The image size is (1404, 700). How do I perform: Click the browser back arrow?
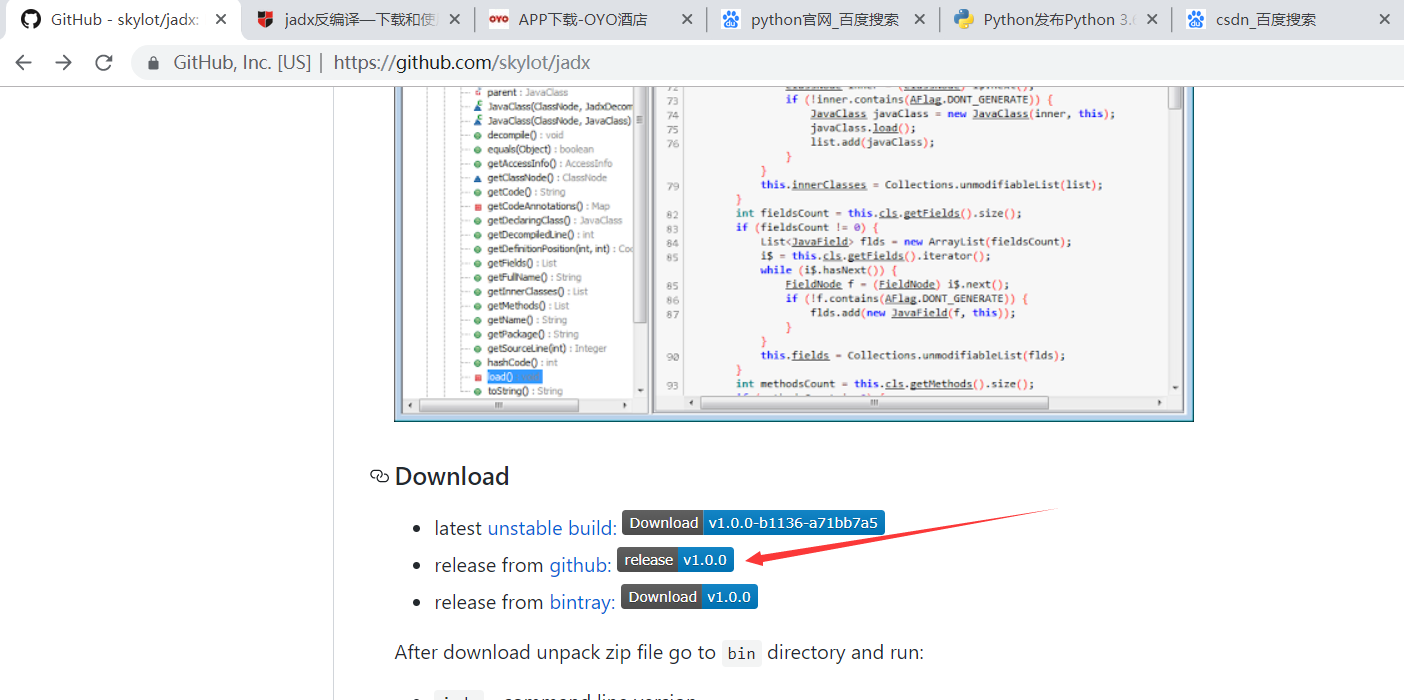(x=23, y=62)
